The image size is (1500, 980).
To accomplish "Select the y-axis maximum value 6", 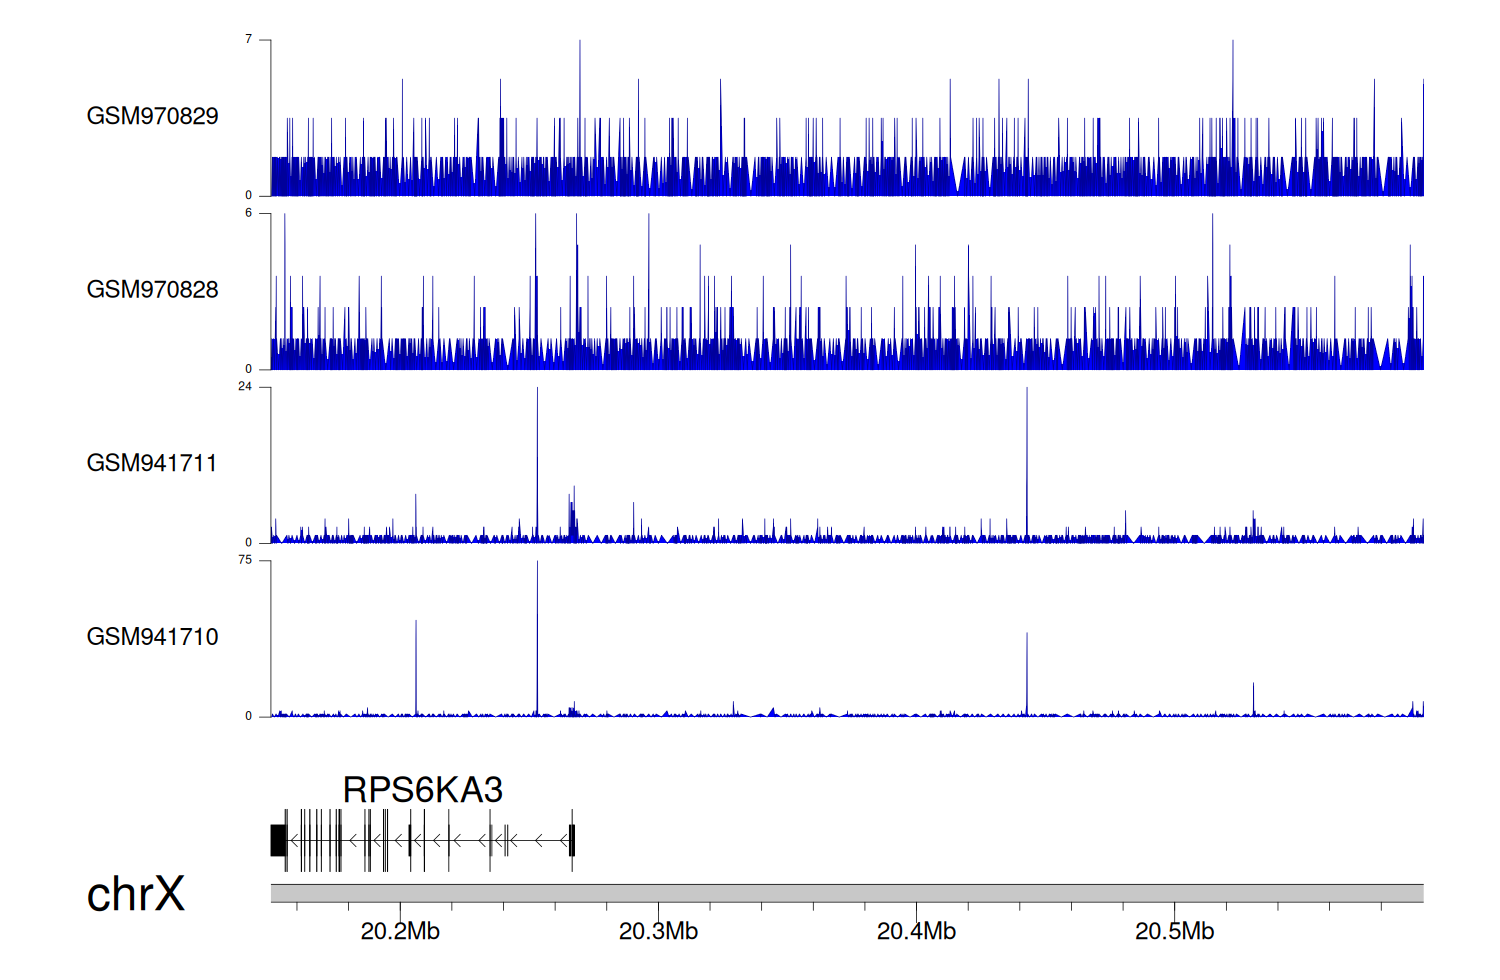I will point(248,213).
